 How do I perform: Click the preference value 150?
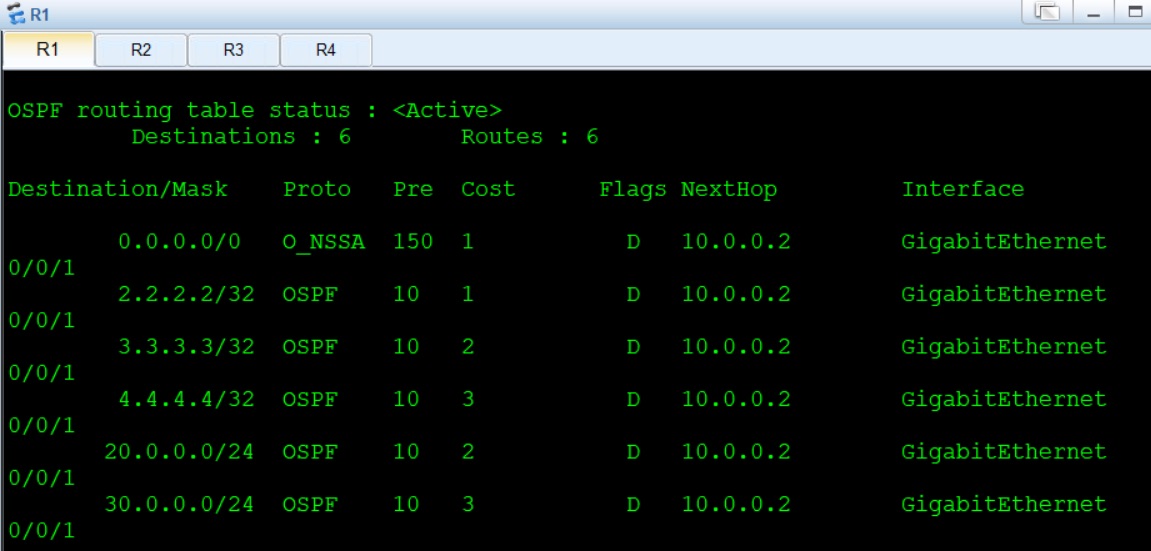pyautogui.click(x=413, y=242)
